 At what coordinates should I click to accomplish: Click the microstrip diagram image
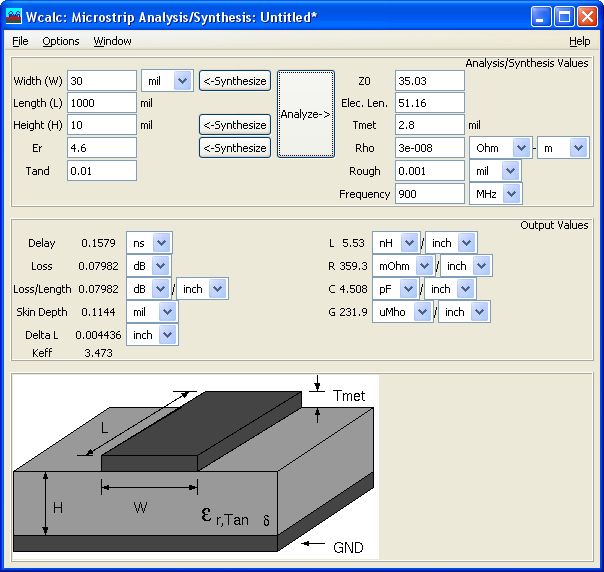(x=195, y=466)
